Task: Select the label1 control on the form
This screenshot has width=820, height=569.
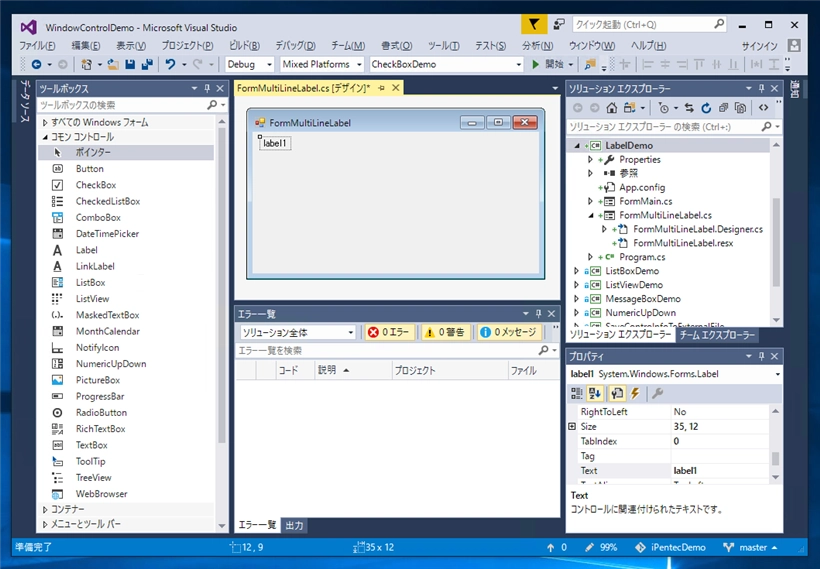Action: point(275,143)
